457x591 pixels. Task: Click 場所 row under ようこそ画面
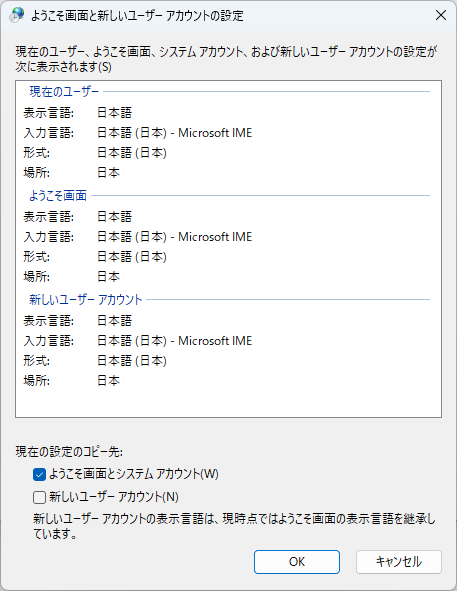[x=72, y=277]
